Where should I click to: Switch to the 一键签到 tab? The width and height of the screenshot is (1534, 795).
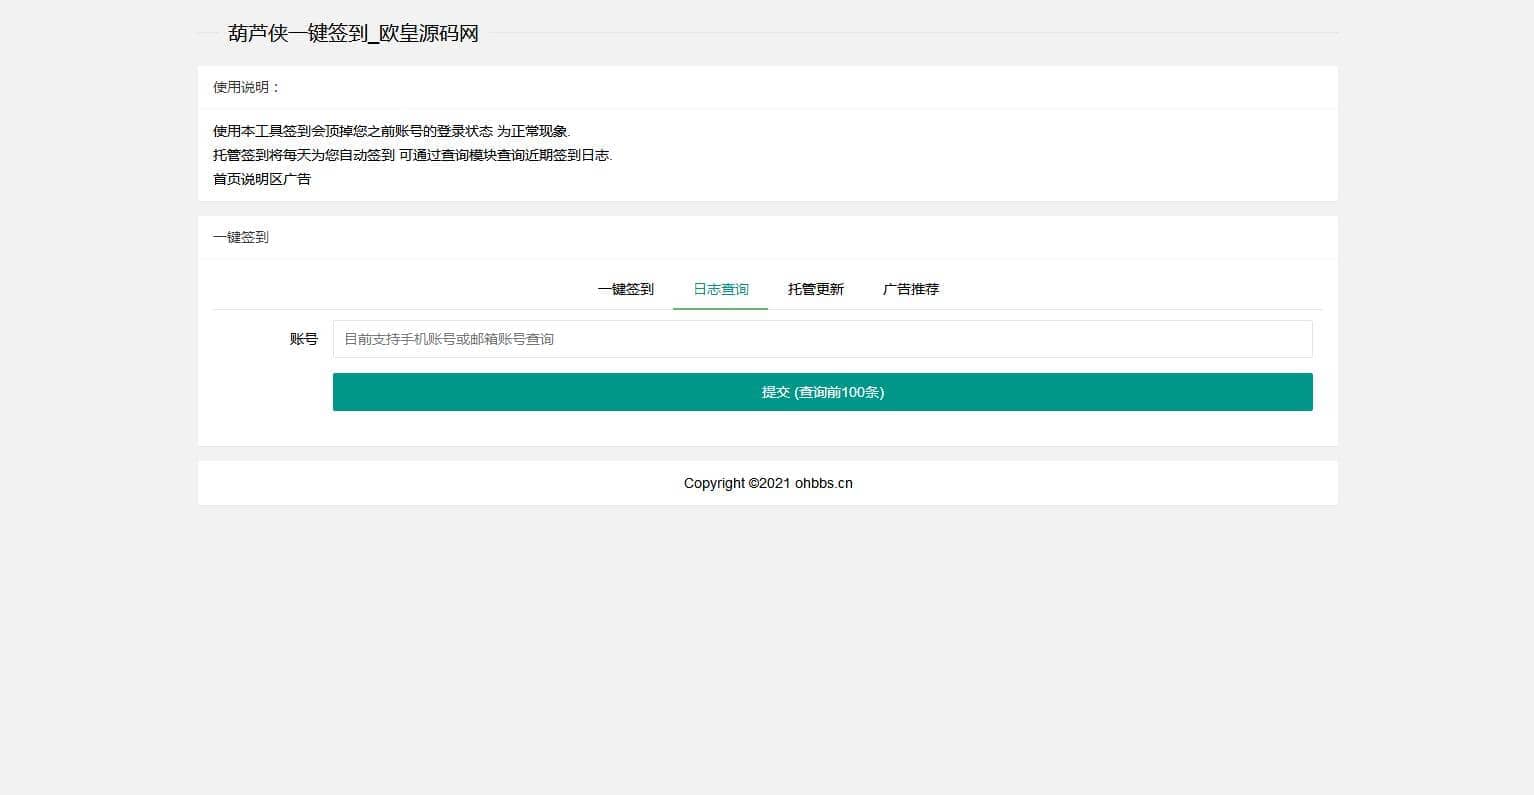(625, 289)
